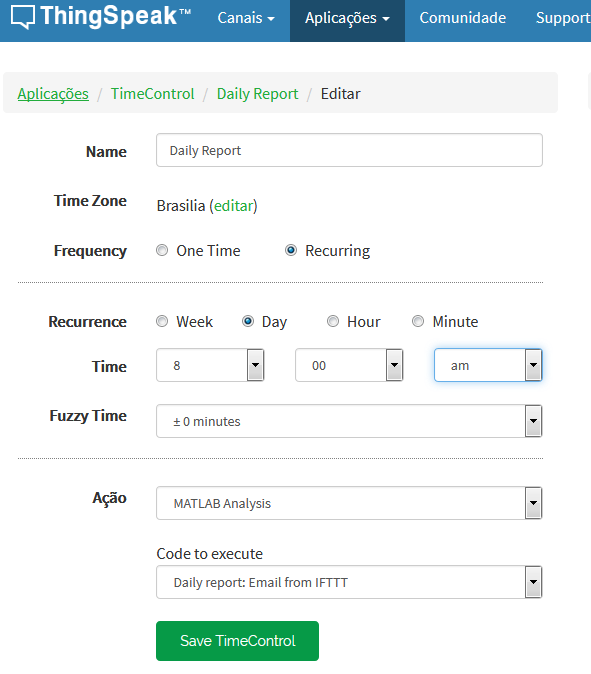Choose Hour recurrence
This screenshot has height=674, width=591.
click(333, 321)
